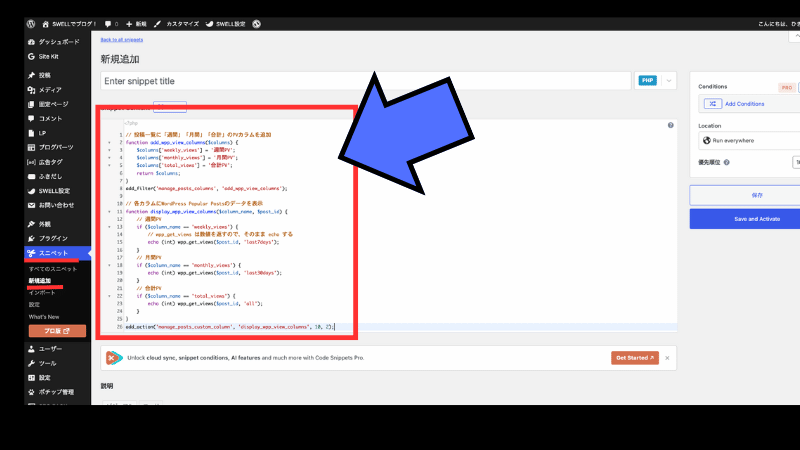Click code line add_action('manage_posts_custom_column'
800x450 pixels.
point(230,327)
